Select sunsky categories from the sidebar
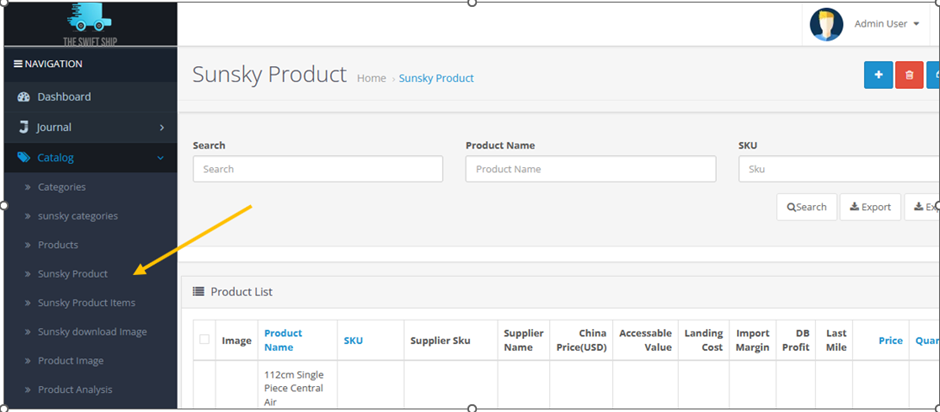Image resolution: width=940 pixels, height=412 pixels. point(77,216)
